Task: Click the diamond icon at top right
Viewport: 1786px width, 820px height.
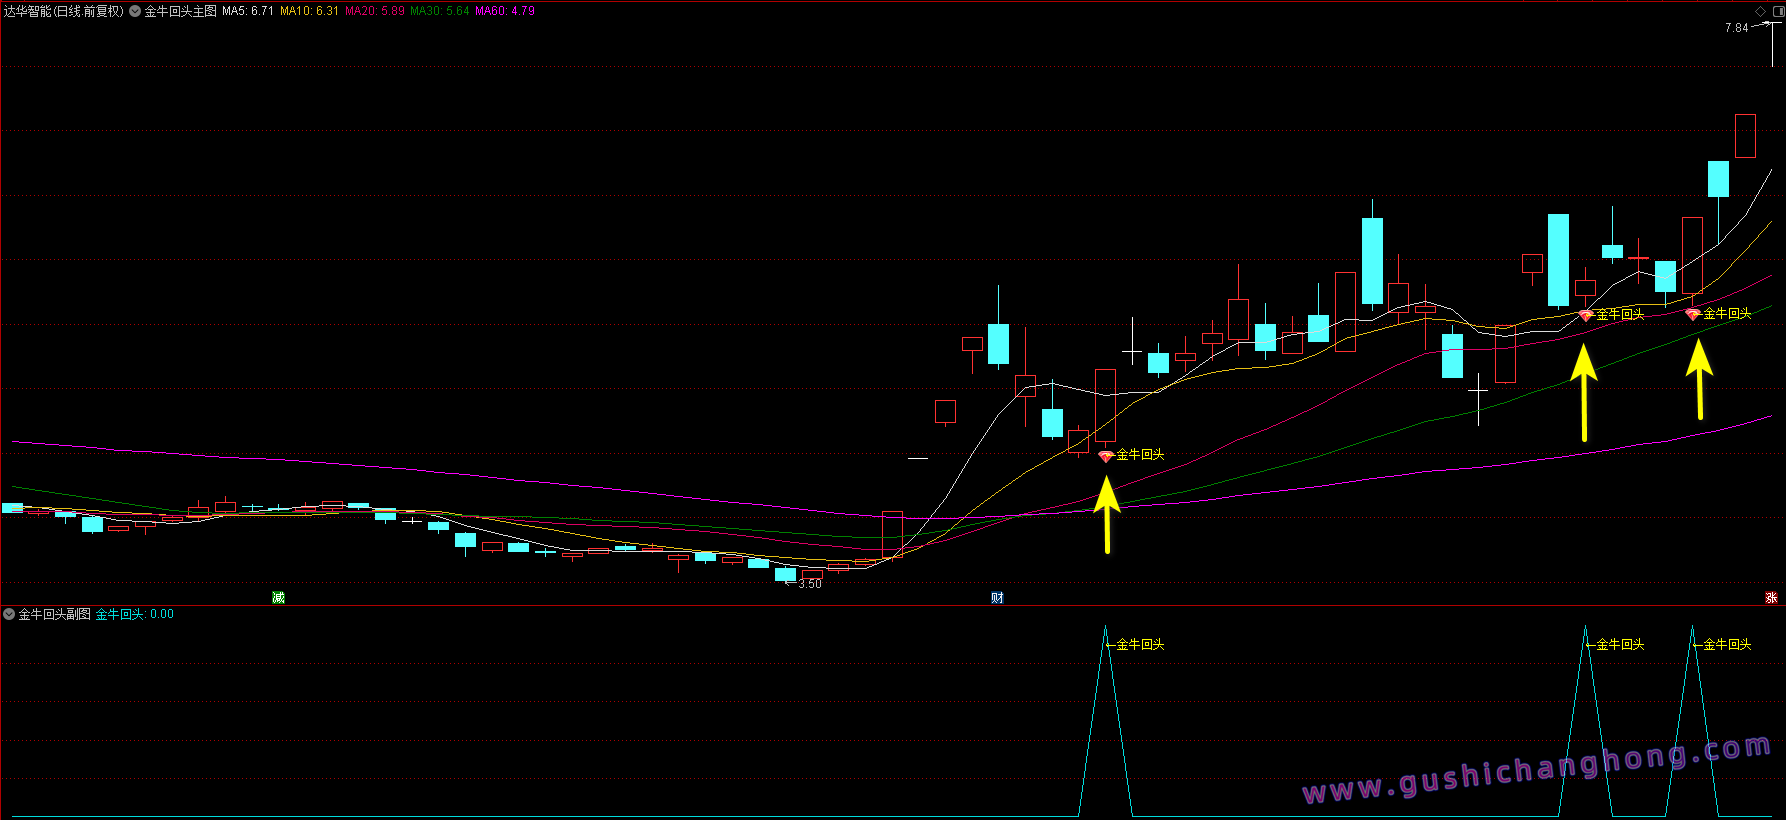Action: tap(1760, 11)
